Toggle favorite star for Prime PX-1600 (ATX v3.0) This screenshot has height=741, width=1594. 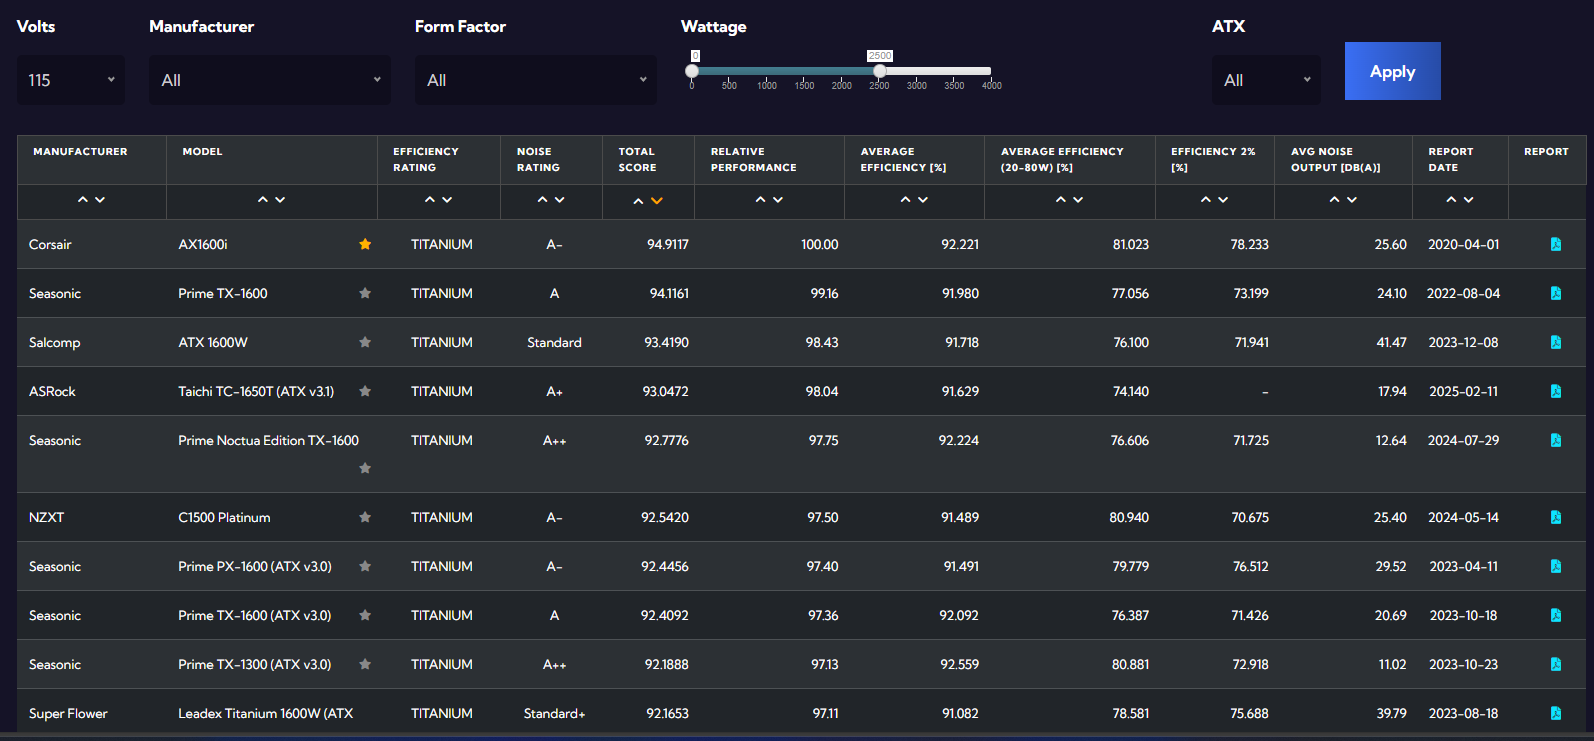tap(365, 566)
